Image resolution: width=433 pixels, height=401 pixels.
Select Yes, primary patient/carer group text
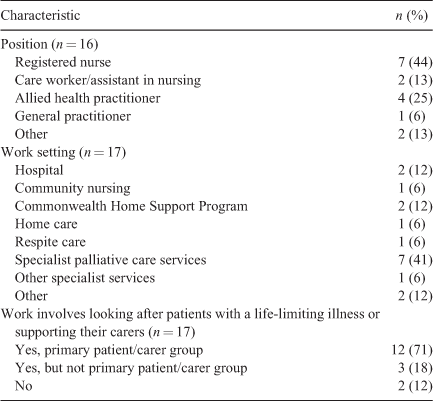(x=109, y=350)
